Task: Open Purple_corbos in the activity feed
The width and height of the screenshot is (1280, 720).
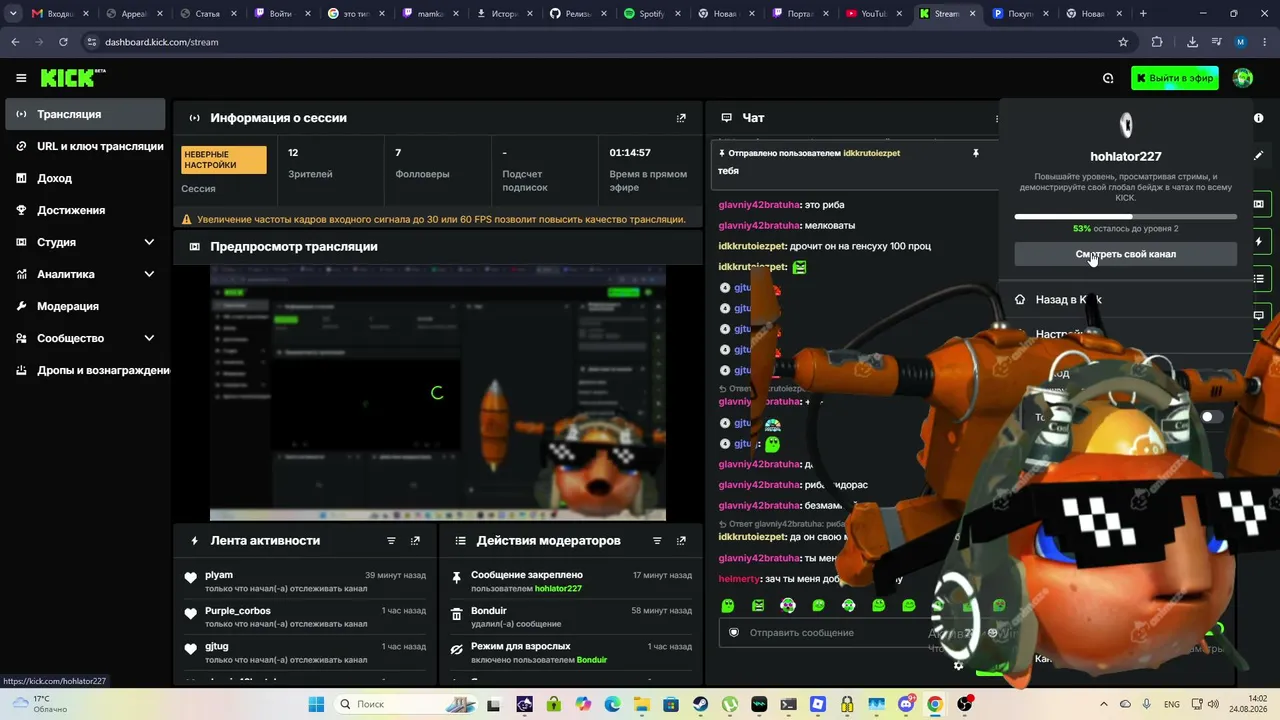Action: [x=238, y=611]
